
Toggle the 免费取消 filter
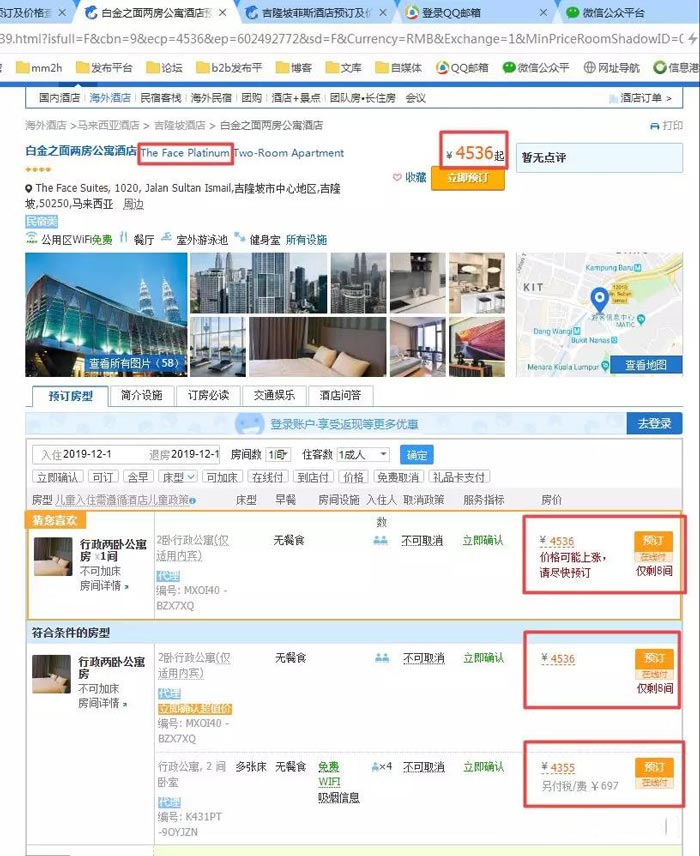398,477
